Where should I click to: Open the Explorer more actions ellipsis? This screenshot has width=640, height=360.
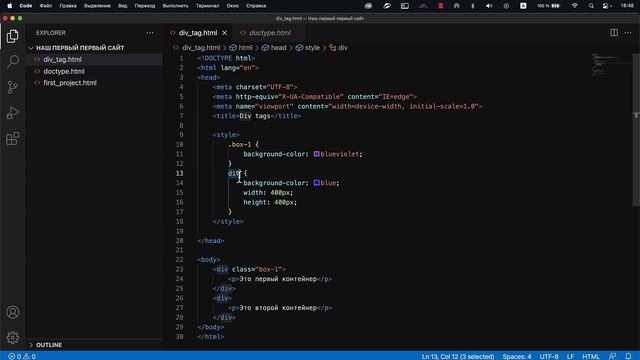pos(150,33)
